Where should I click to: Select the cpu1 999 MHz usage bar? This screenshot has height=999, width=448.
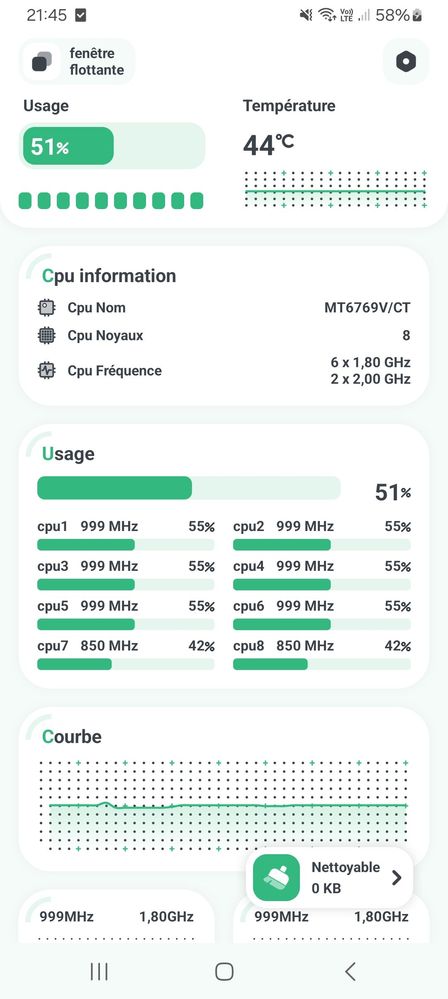click(126, 545)
